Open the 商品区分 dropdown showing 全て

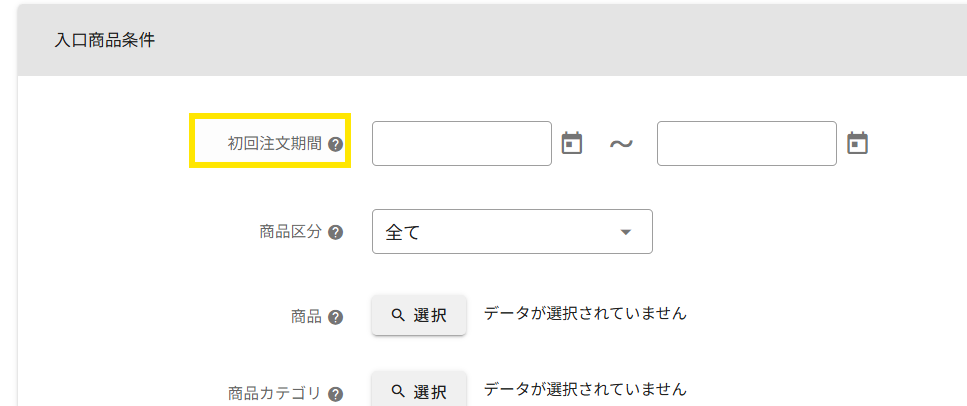[x=500, y=232]
